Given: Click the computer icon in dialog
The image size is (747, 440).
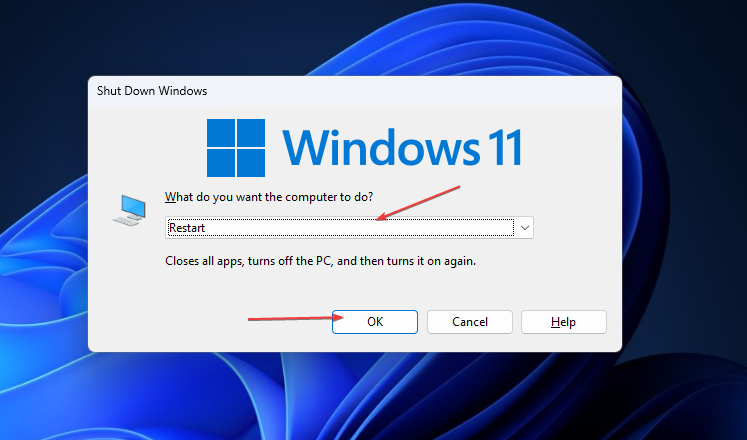Looking at the screenshot, I should [x=130, y=210].
